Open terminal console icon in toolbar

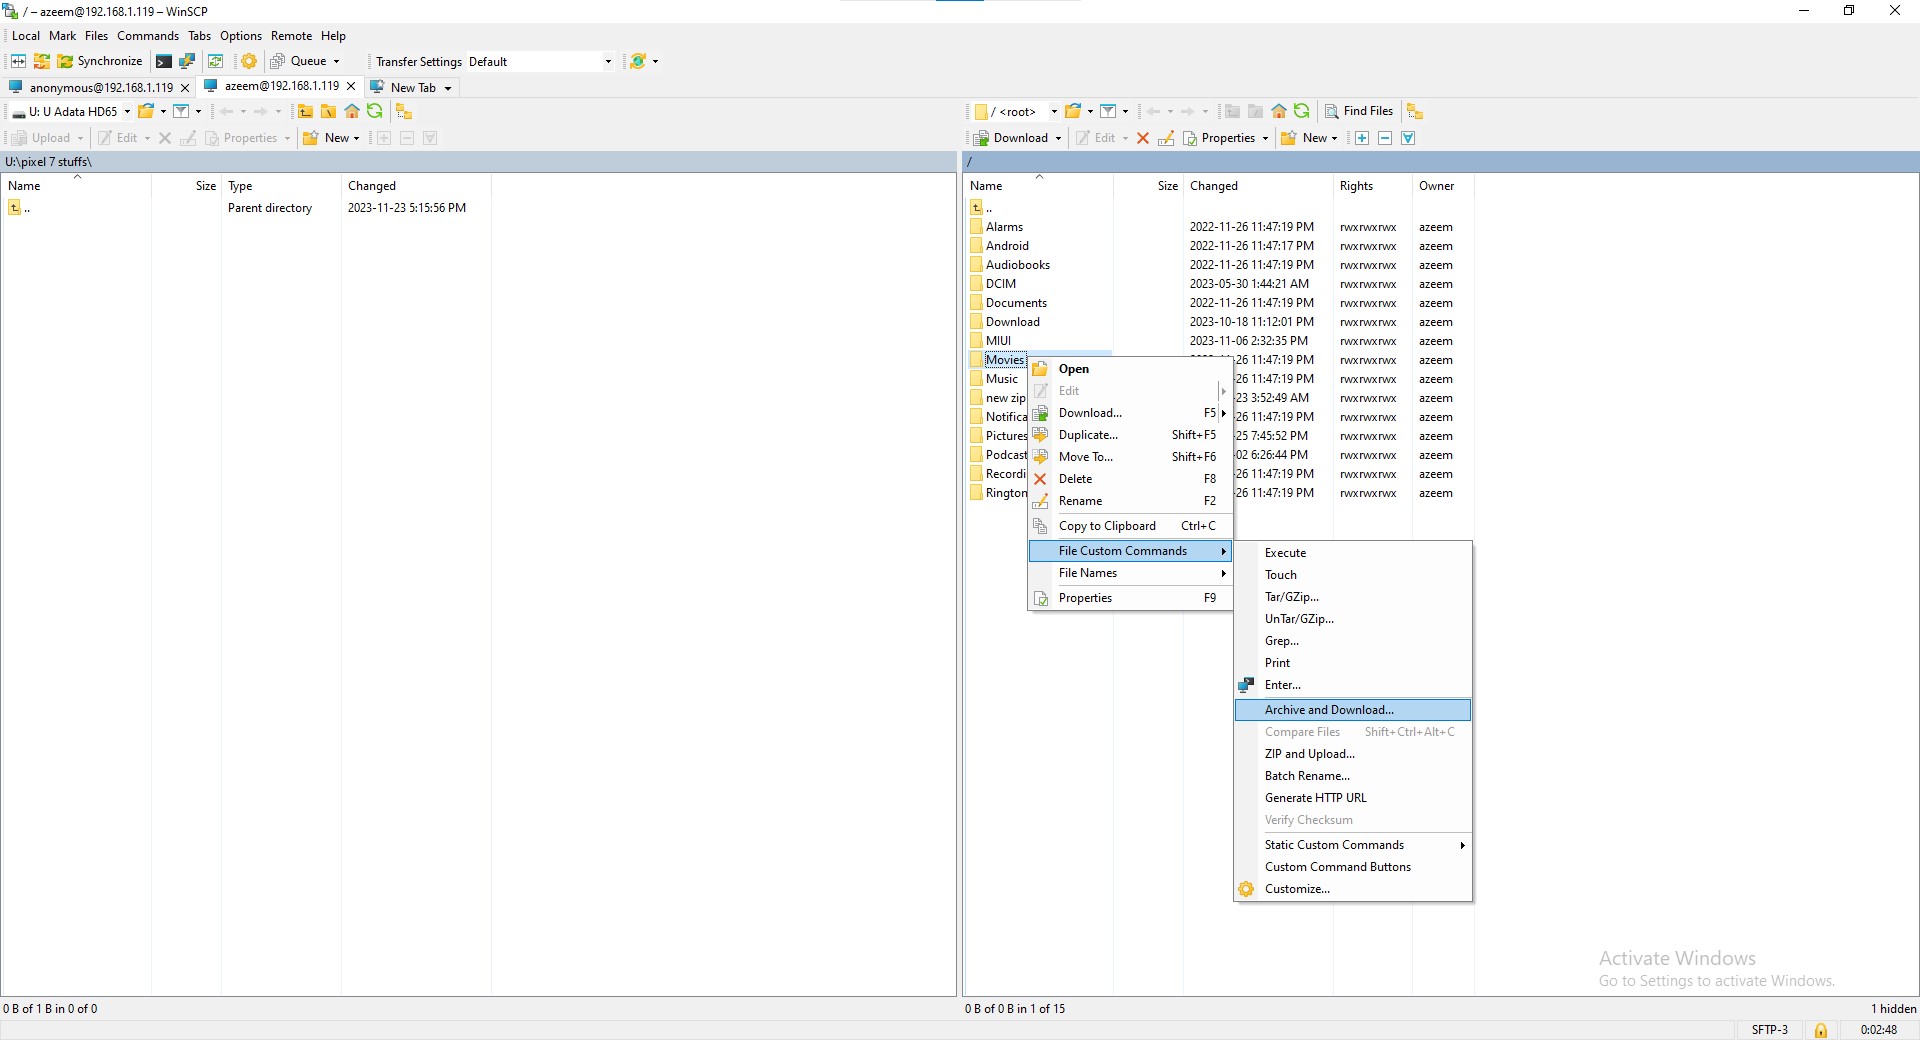164,61
